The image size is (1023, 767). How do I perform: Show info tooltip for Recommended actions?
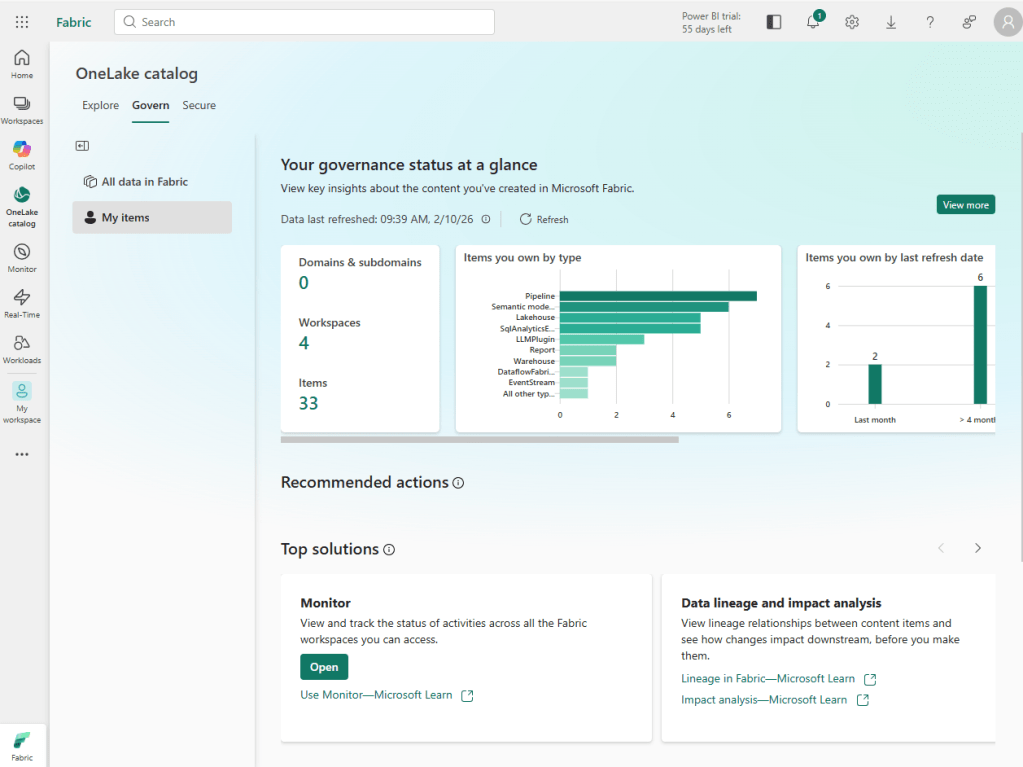tap(458, 483)
